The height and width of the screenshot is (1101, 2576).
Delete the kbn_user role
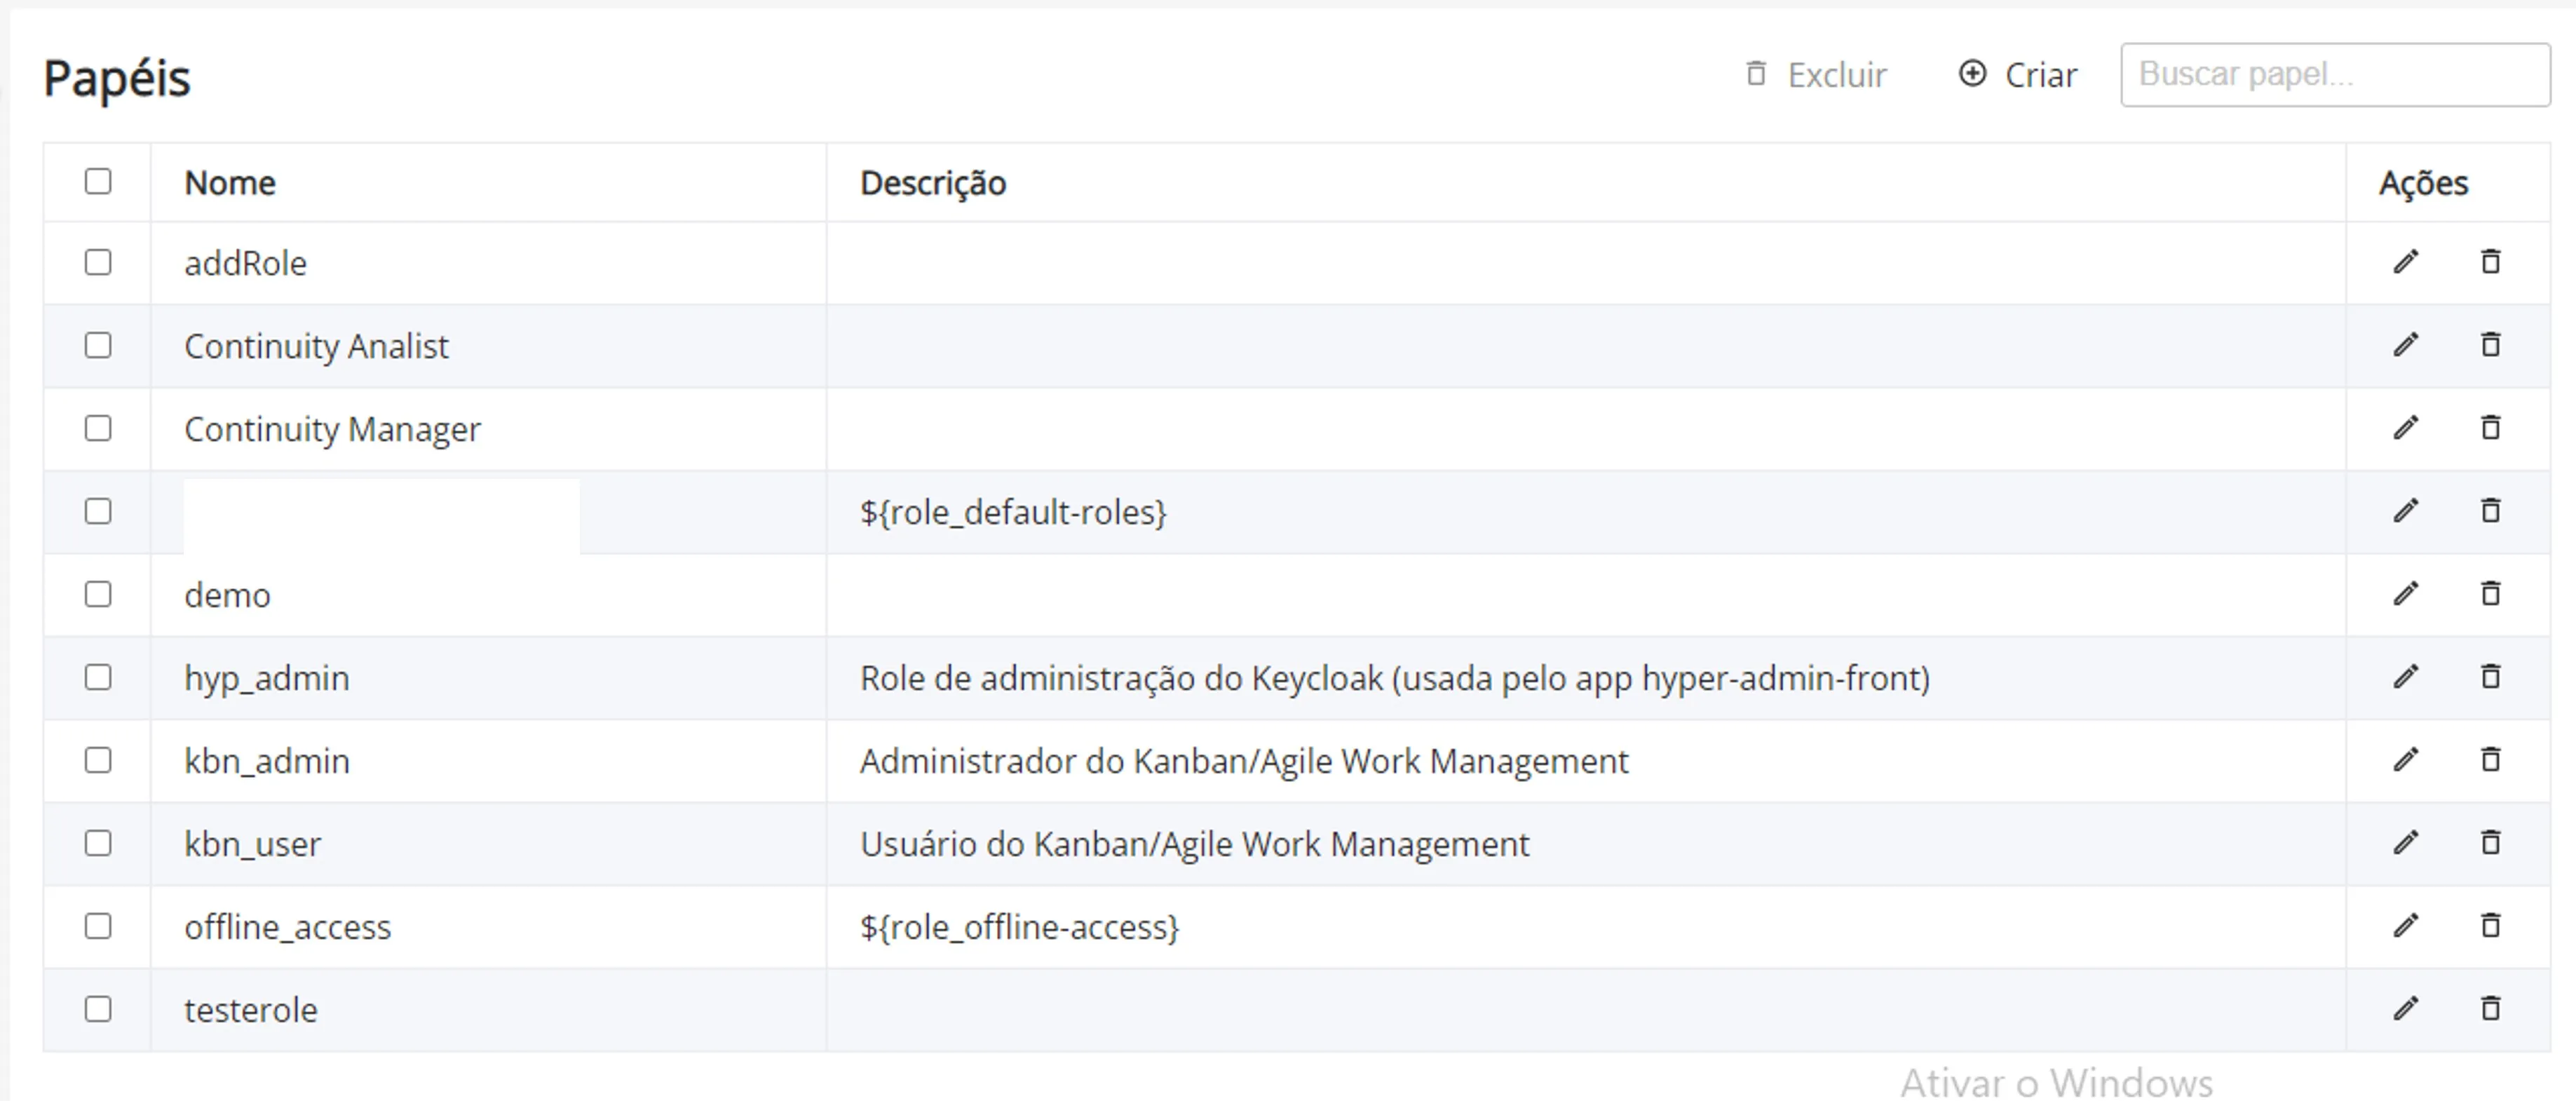coord(2491,843)
